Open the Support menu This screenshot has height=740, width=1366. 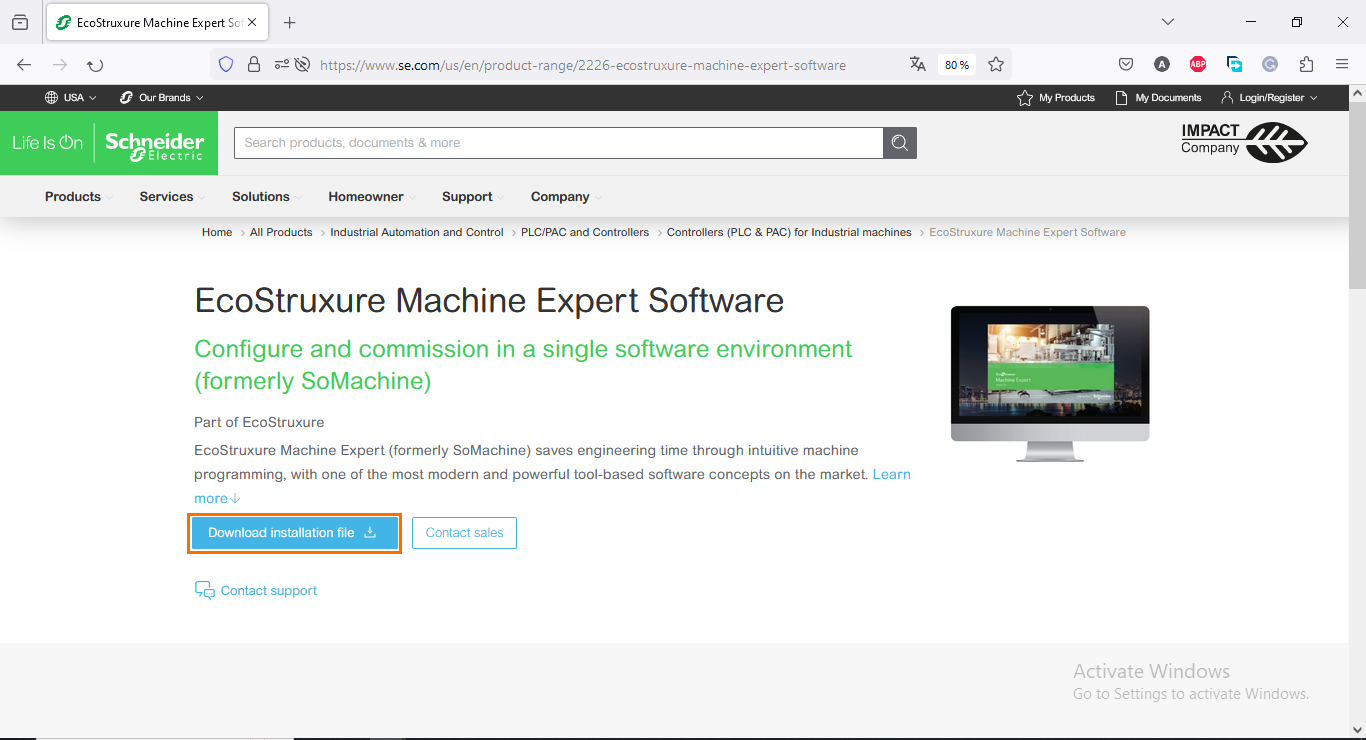coord(472,197)
